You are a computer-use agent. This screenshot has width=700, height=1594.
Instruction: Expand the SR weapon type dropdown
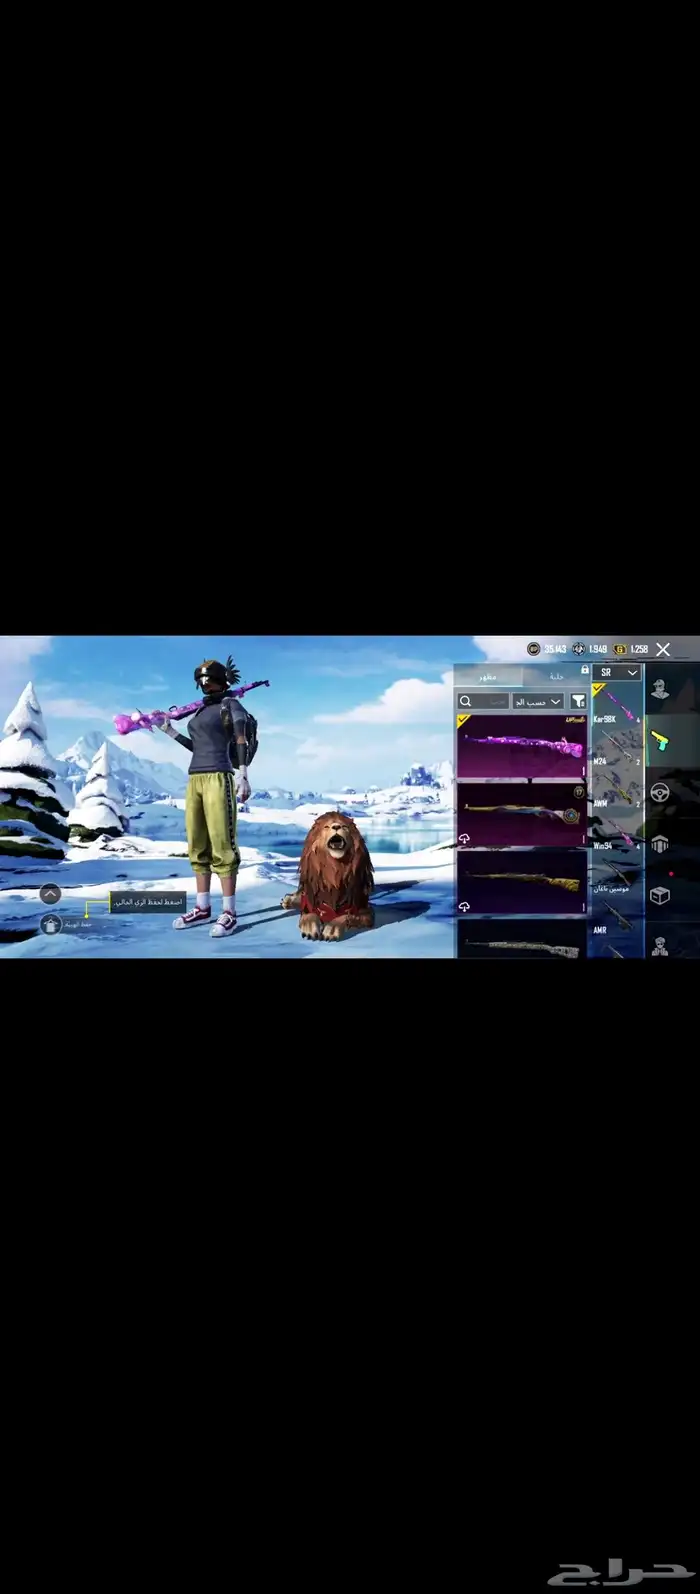616,673
